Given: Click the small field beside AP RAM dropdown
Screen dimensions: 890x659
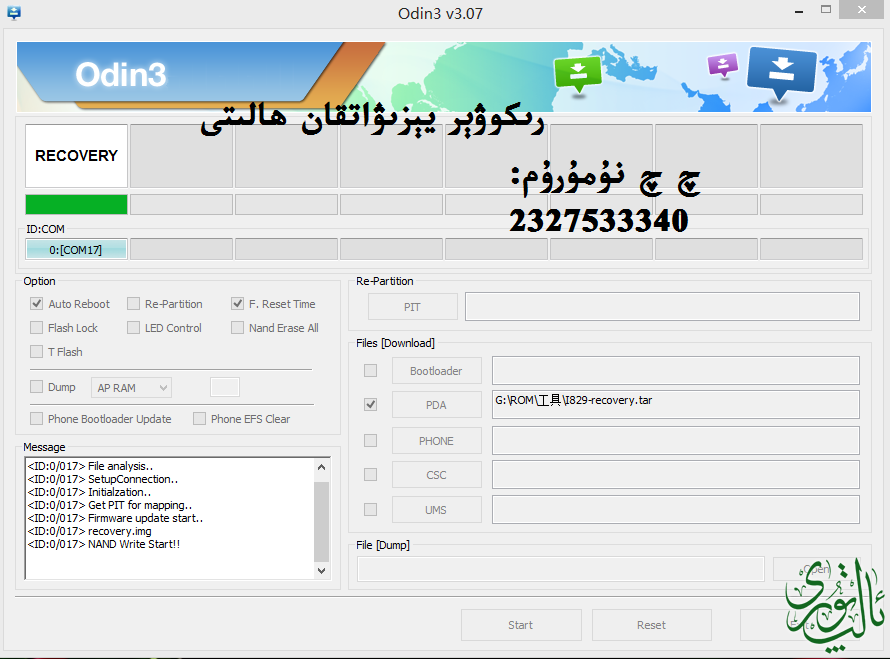Looking at the screenshot, I should 225,387.
